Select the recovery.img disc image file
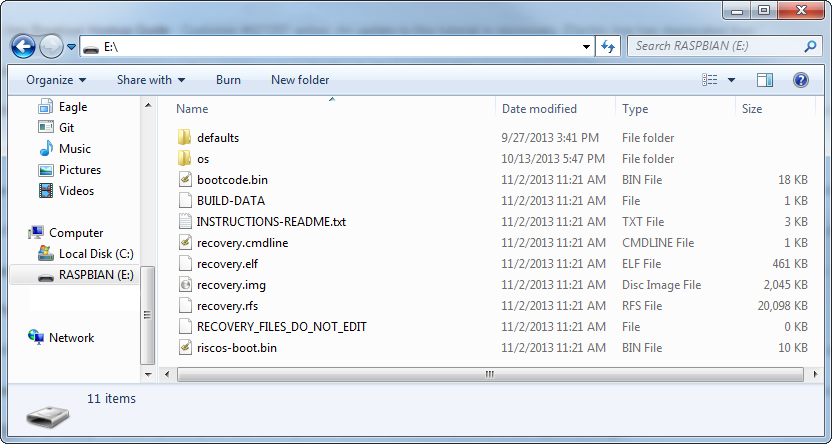 229,285
